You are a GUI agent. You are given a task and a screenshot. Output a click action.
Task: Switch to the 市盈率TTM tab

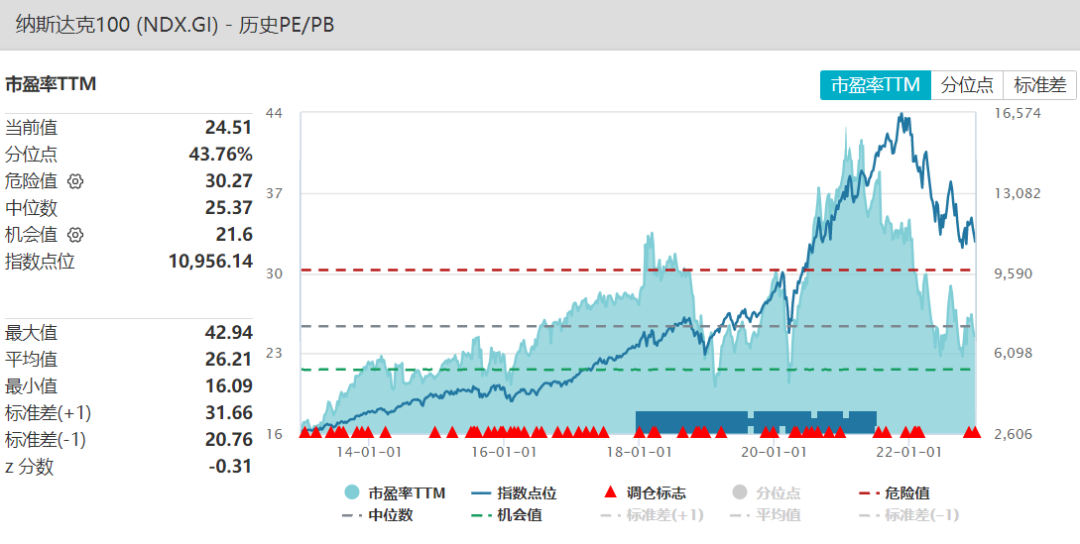tap(875, 85)
